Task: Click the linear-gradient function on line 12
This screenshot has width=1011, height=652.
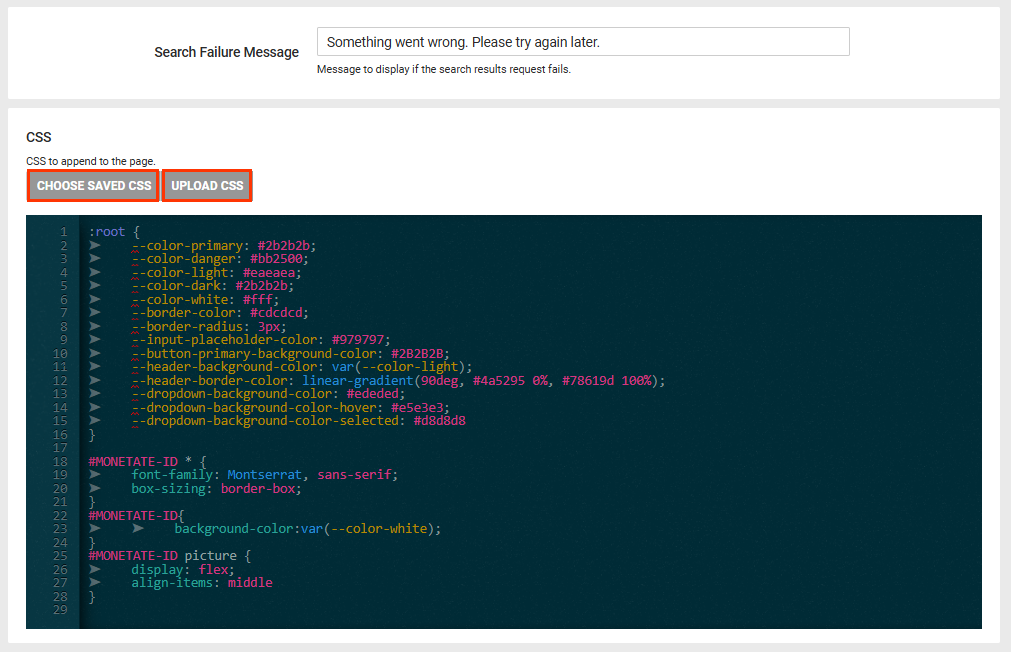Action: pos(358,381)
